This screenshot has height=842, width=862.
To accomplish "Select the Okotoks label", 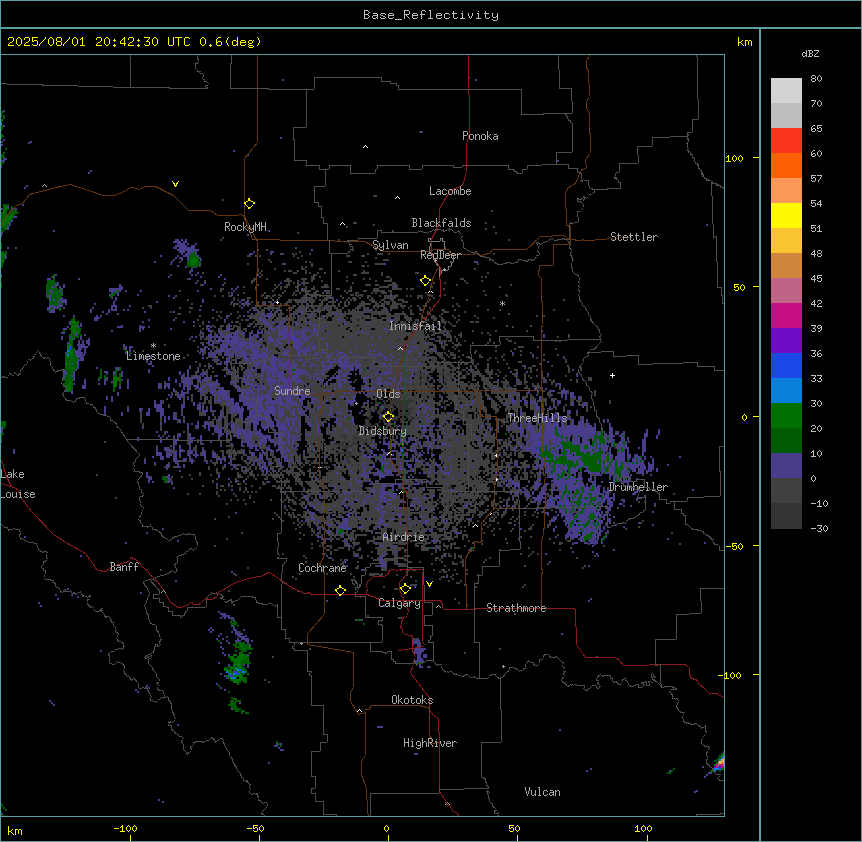I will pos(412,700).
